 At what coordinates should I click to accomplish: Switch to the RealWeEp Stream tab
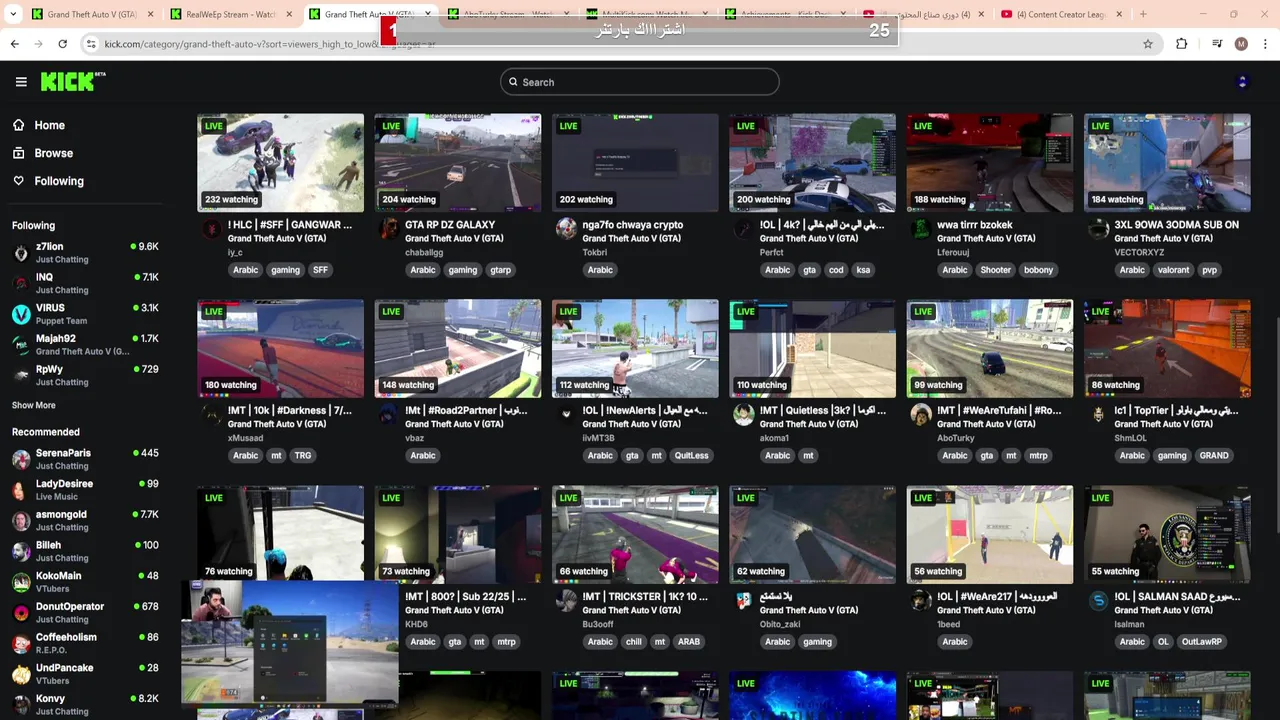[x=229, y=14]
